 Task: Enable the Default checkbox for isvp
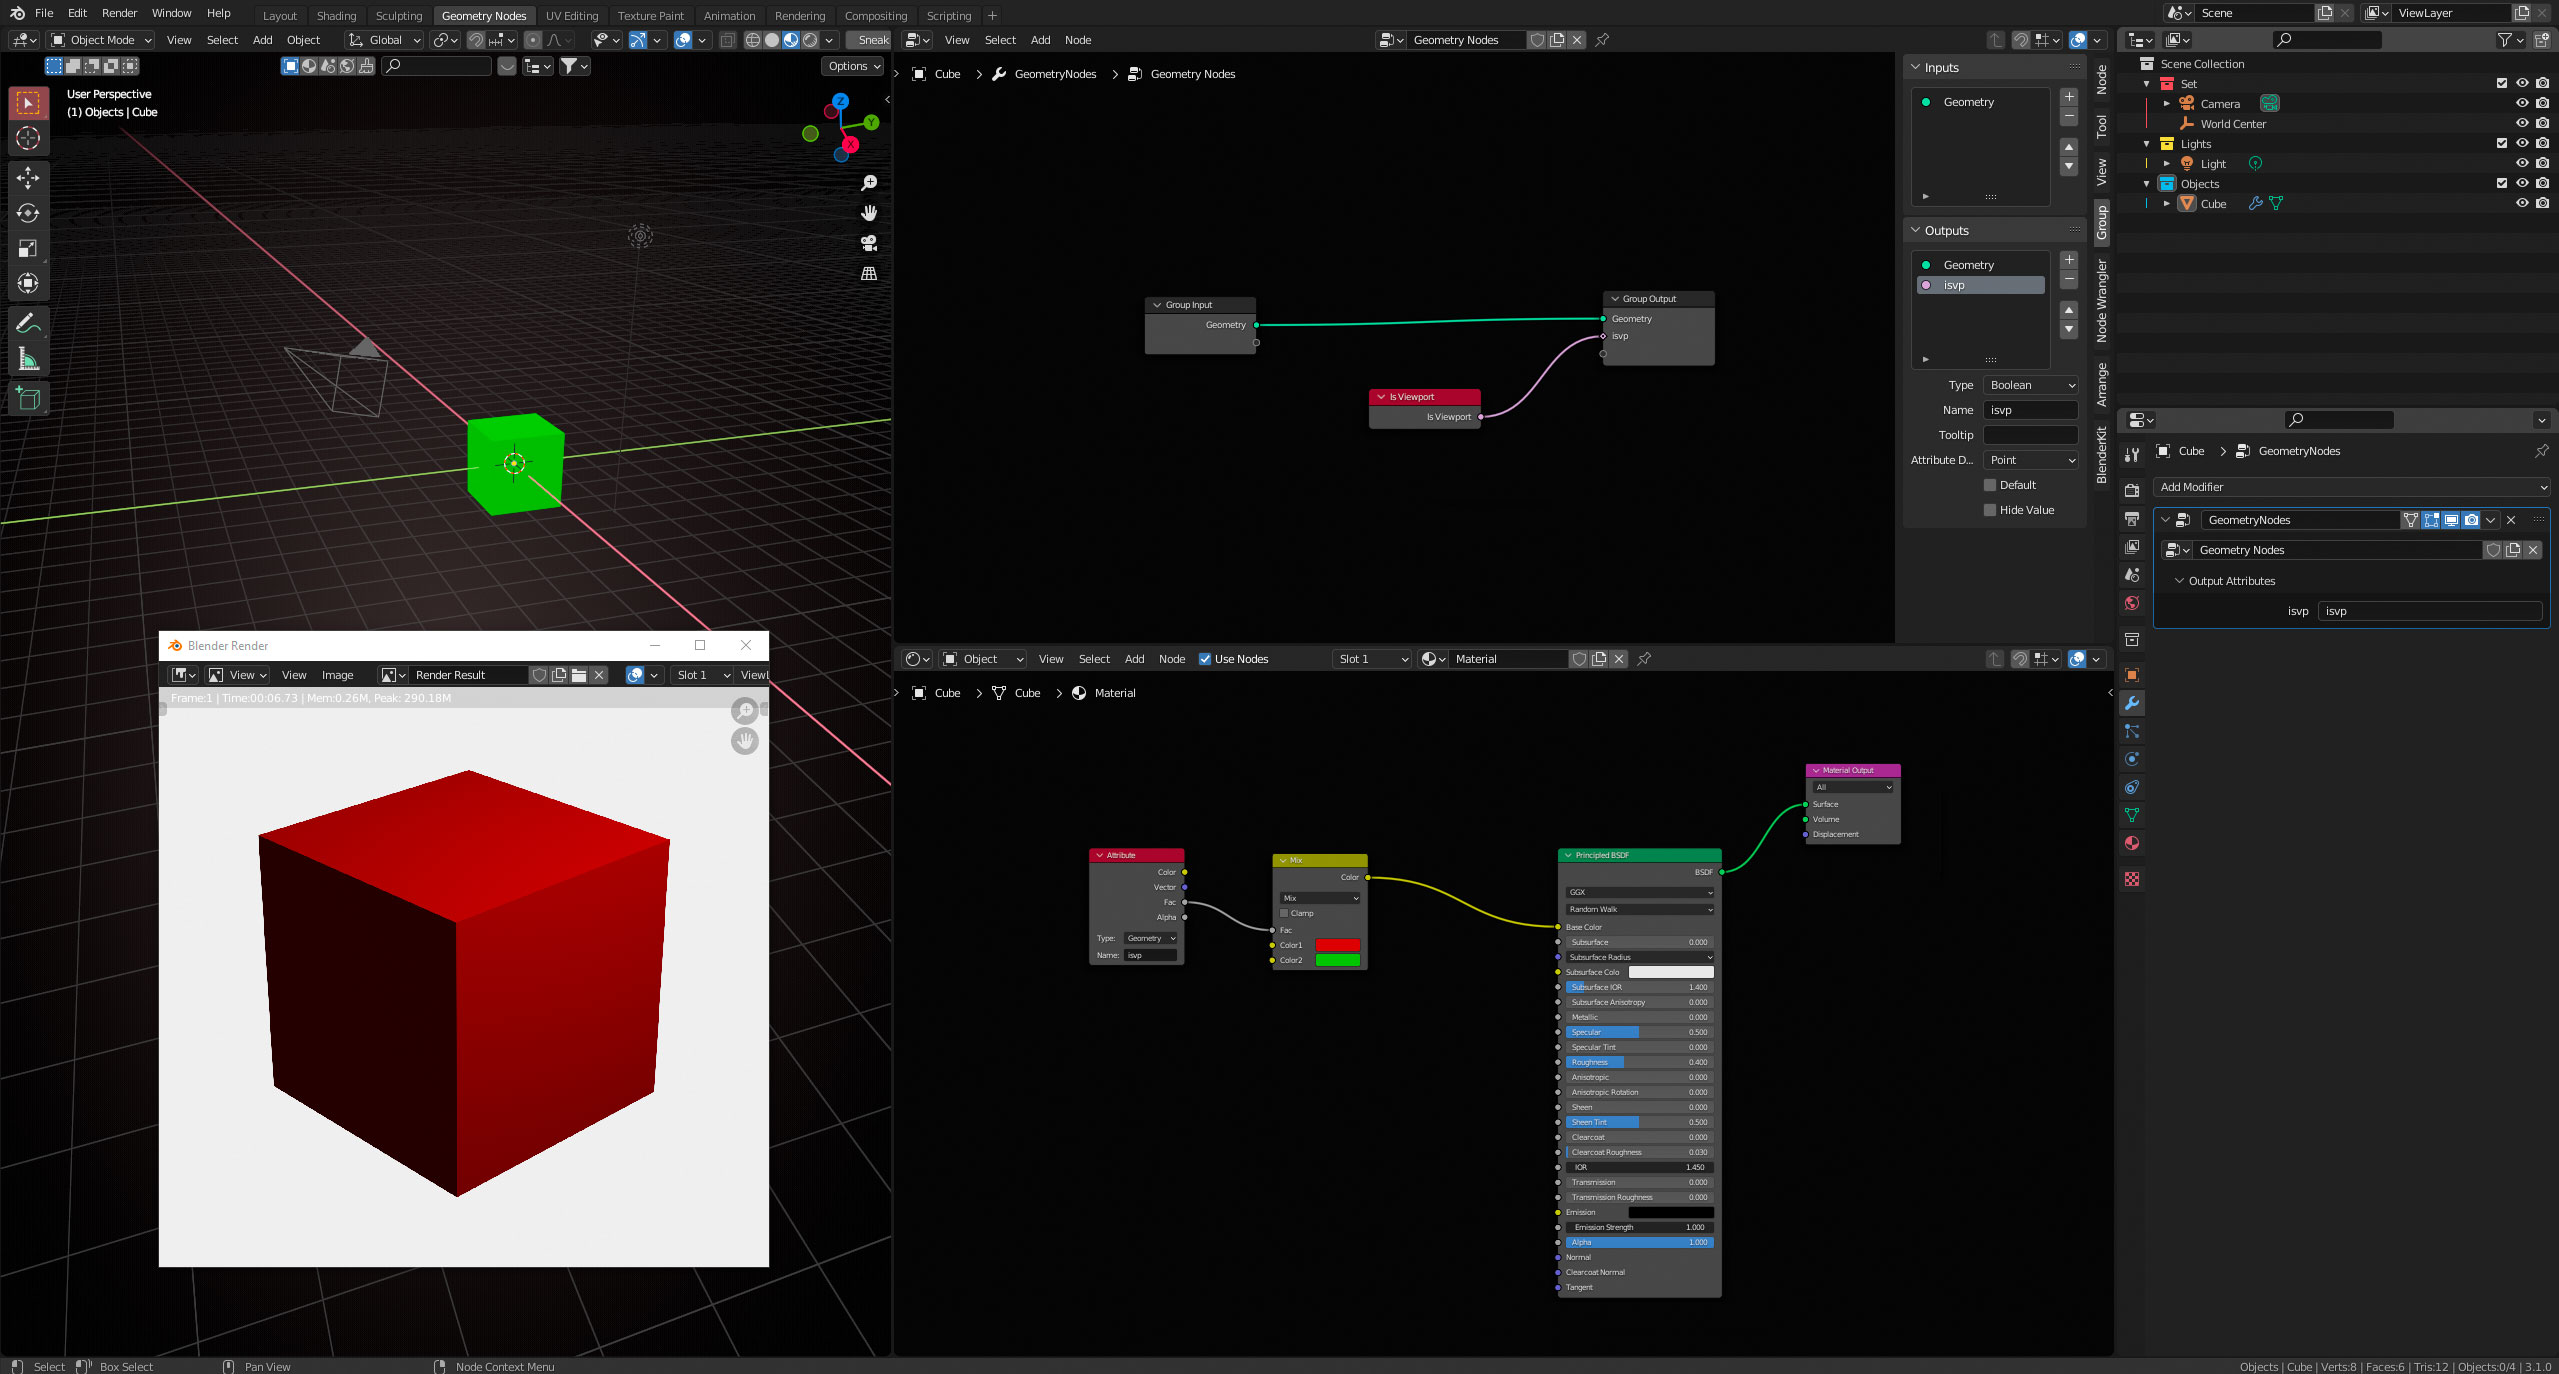click(x=1990, y=485)
